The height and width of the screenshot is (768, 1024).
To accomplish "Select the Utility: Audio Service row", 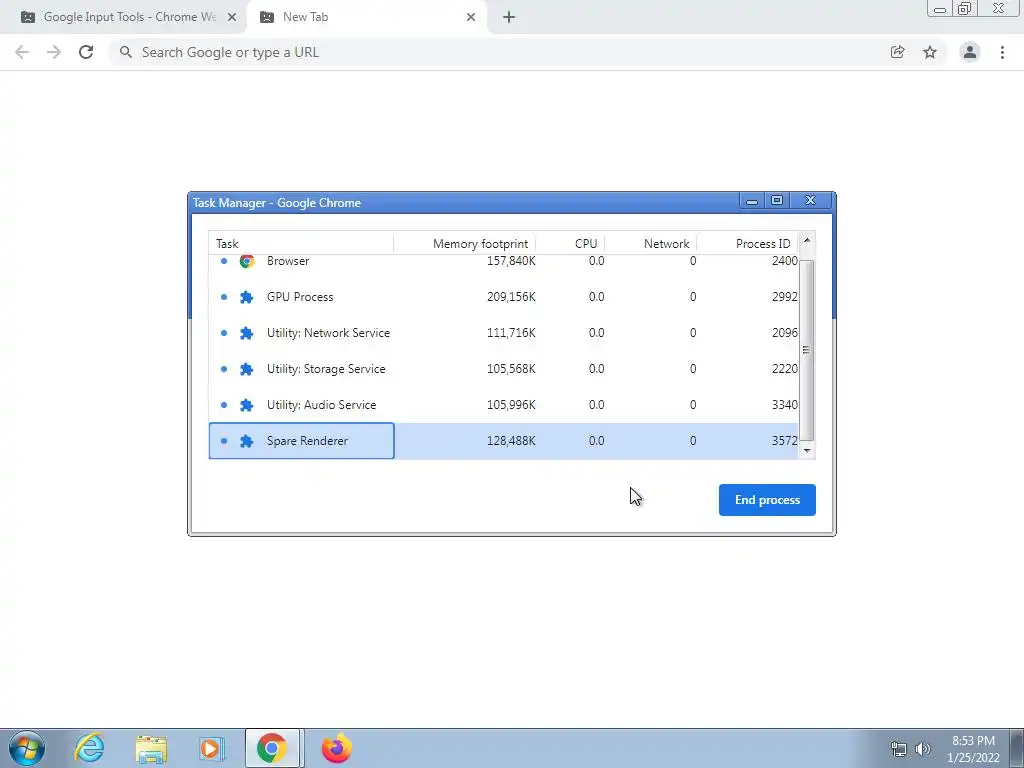I will [503, 405].
